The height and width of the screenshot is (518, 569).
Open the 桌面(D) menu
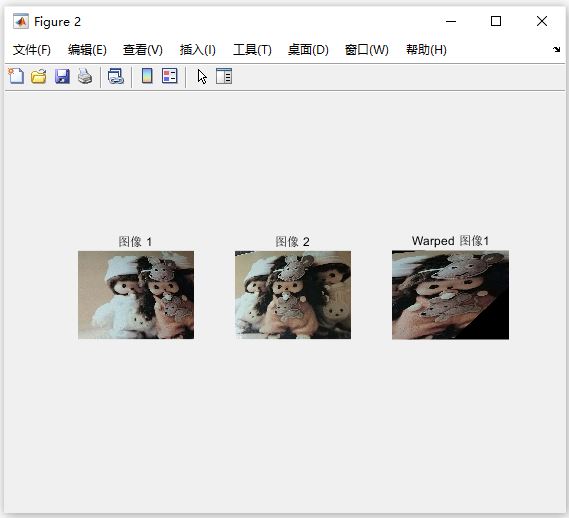point(308,50)
